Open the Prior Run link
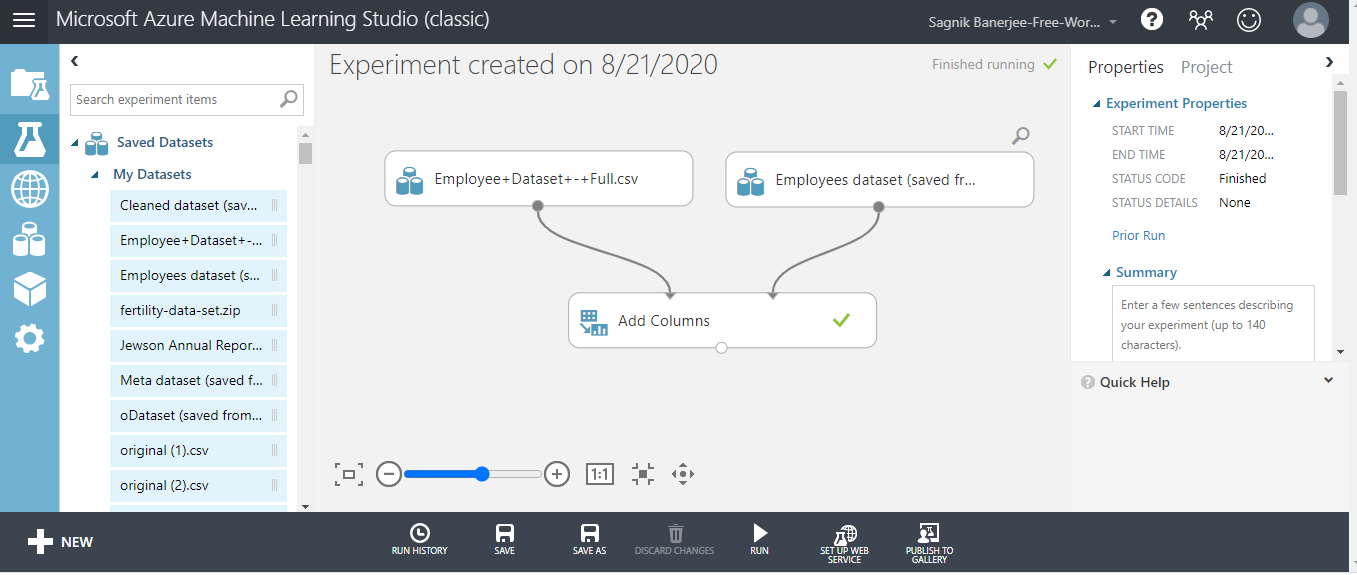The image size is (1357, 575). click(1138, 236)
